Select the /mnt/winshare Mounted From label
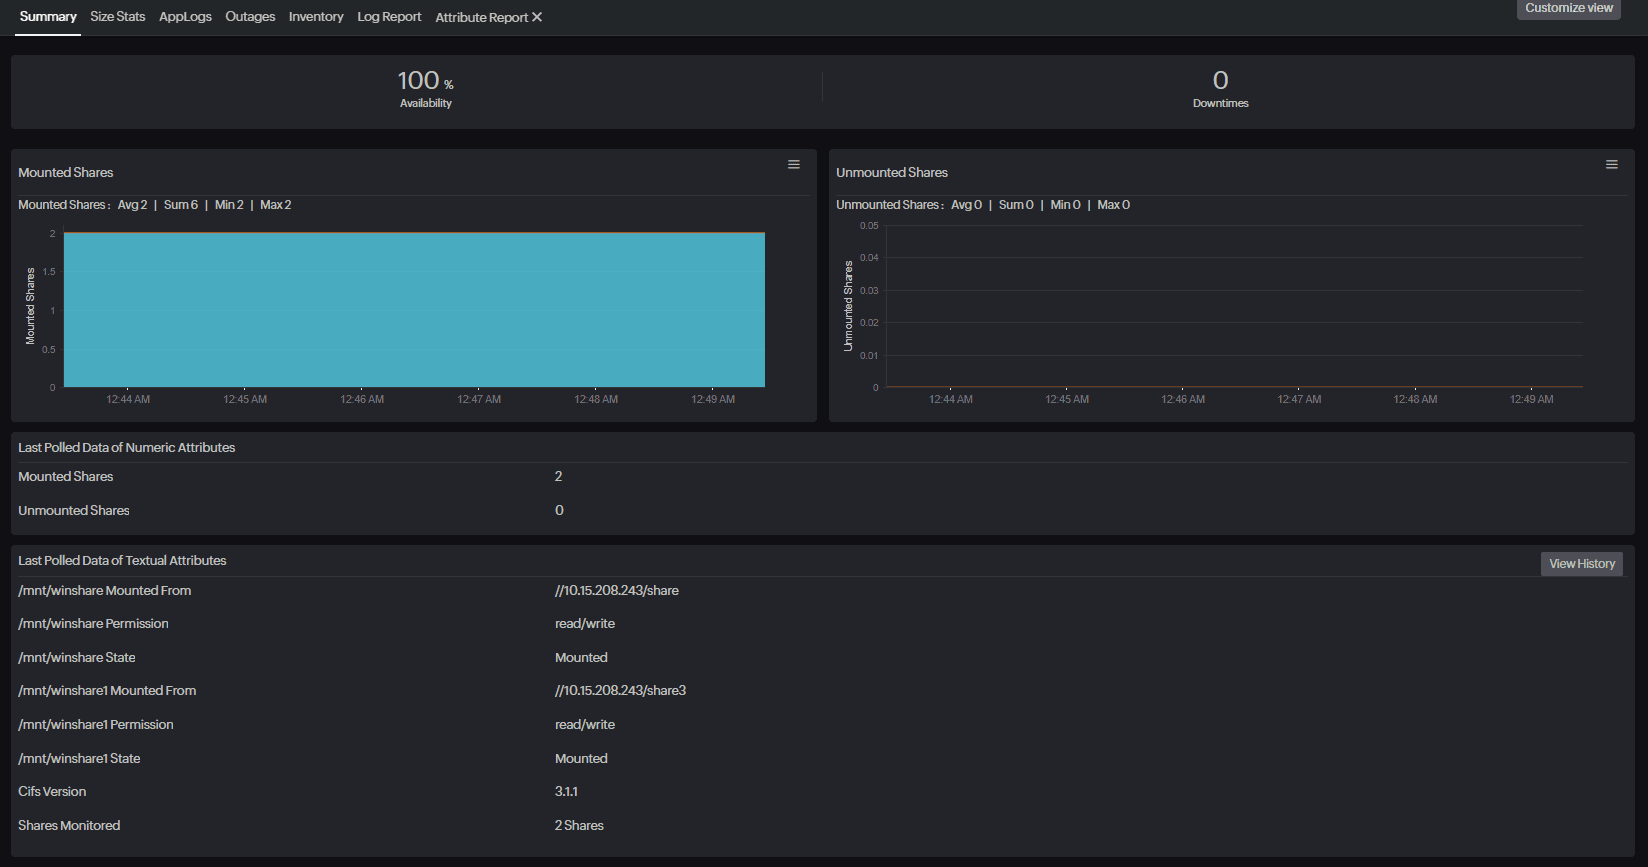1648x867 pixels. pos(105,591)
